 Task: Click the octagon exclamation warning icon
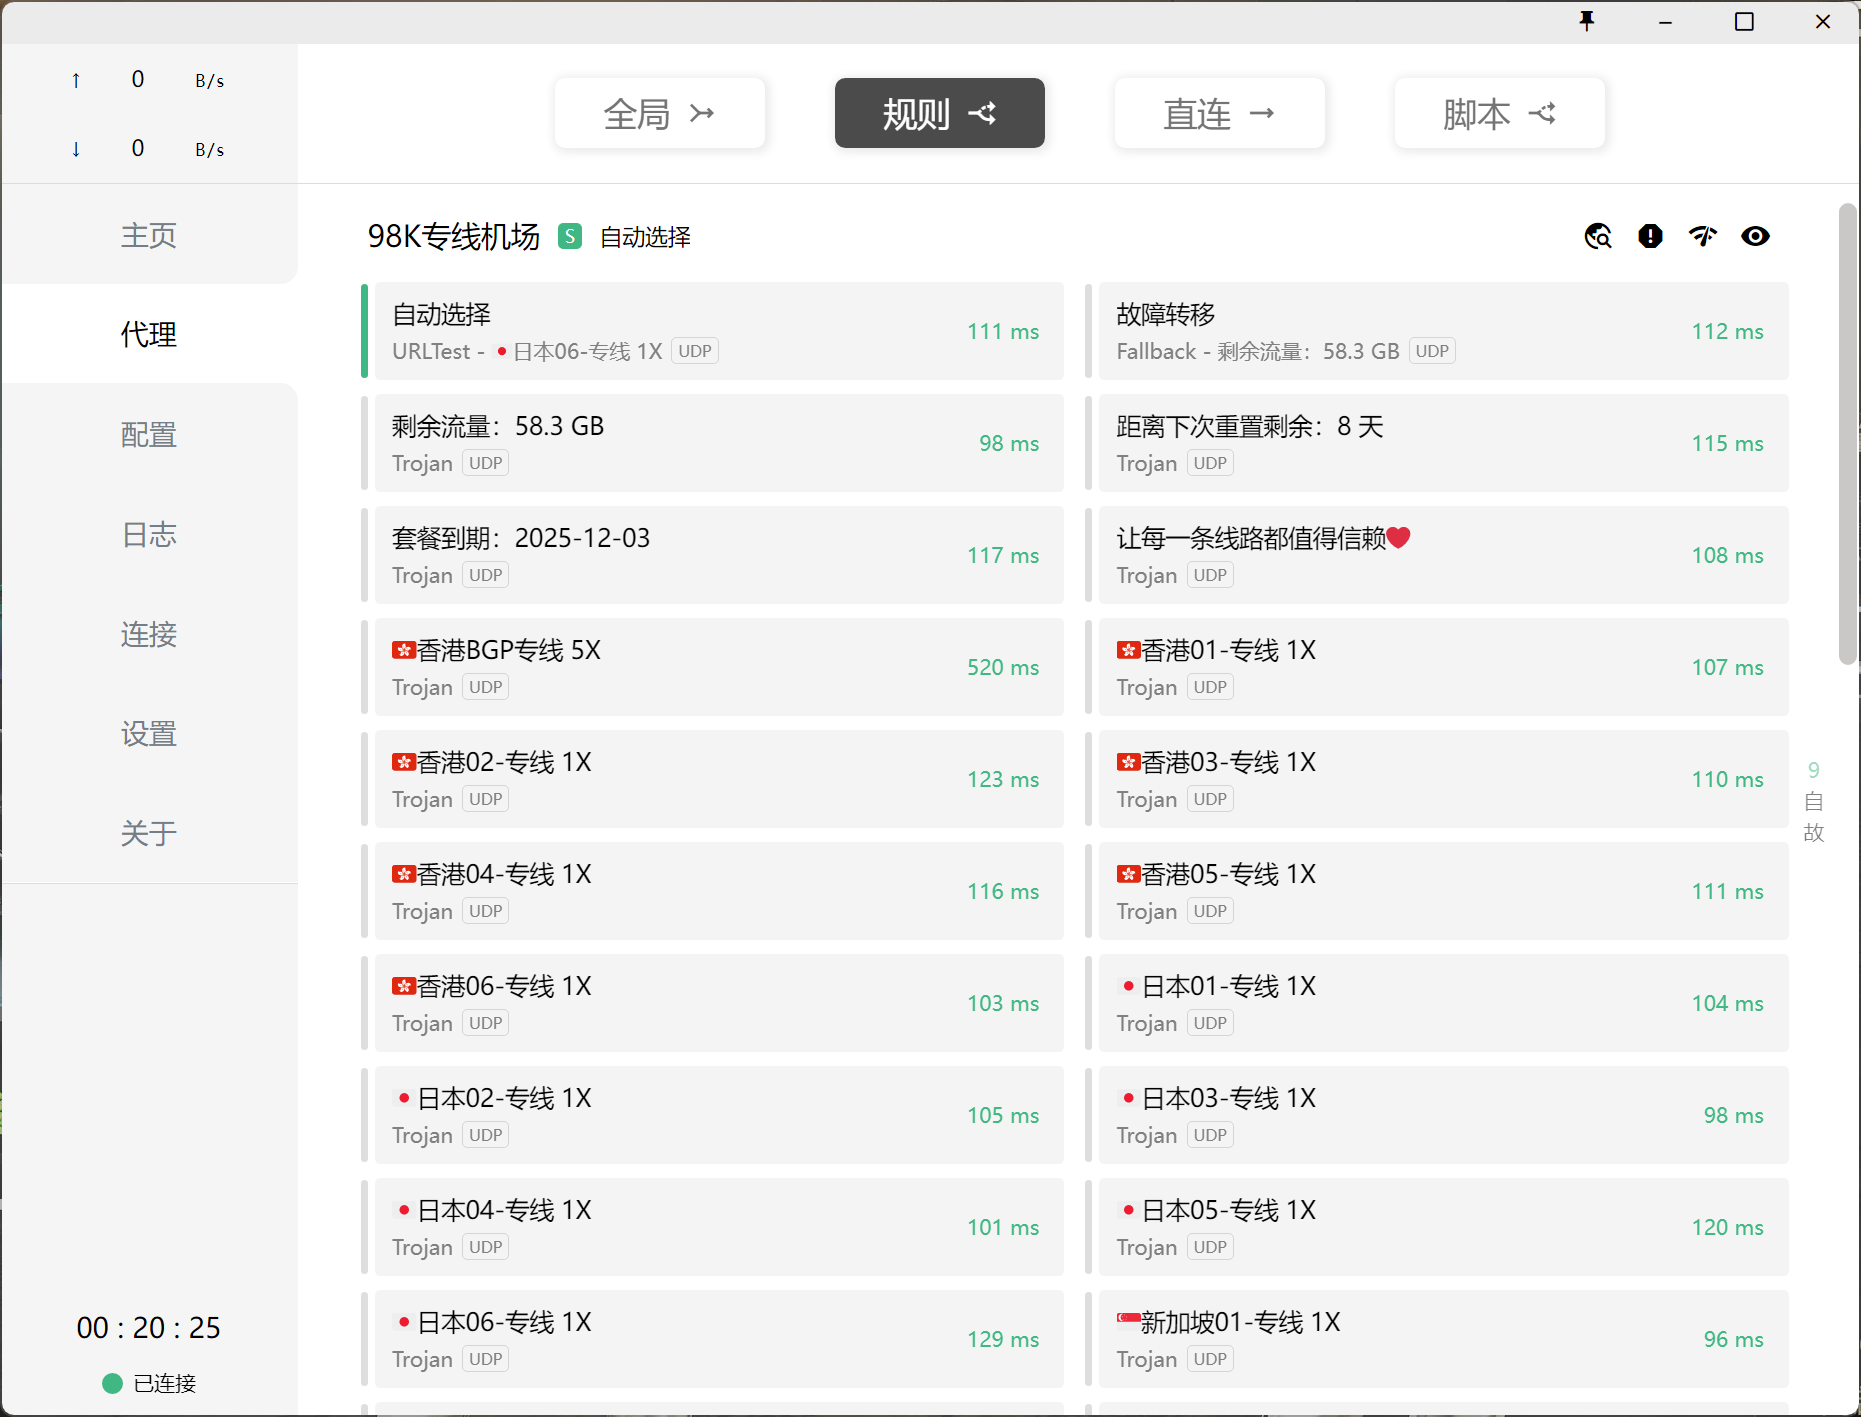coord(1650,236)
